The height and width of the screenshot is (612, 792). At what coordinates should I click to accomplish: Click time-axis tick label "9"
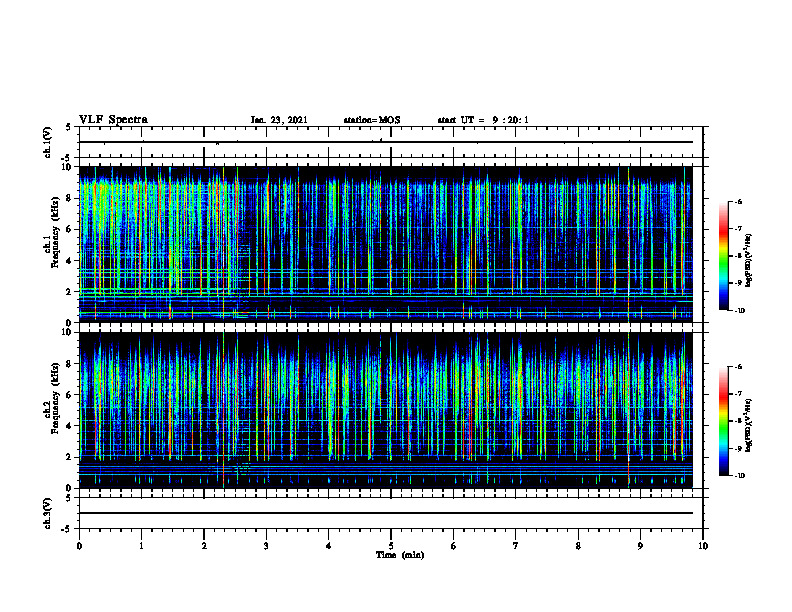tap(640, 546)
